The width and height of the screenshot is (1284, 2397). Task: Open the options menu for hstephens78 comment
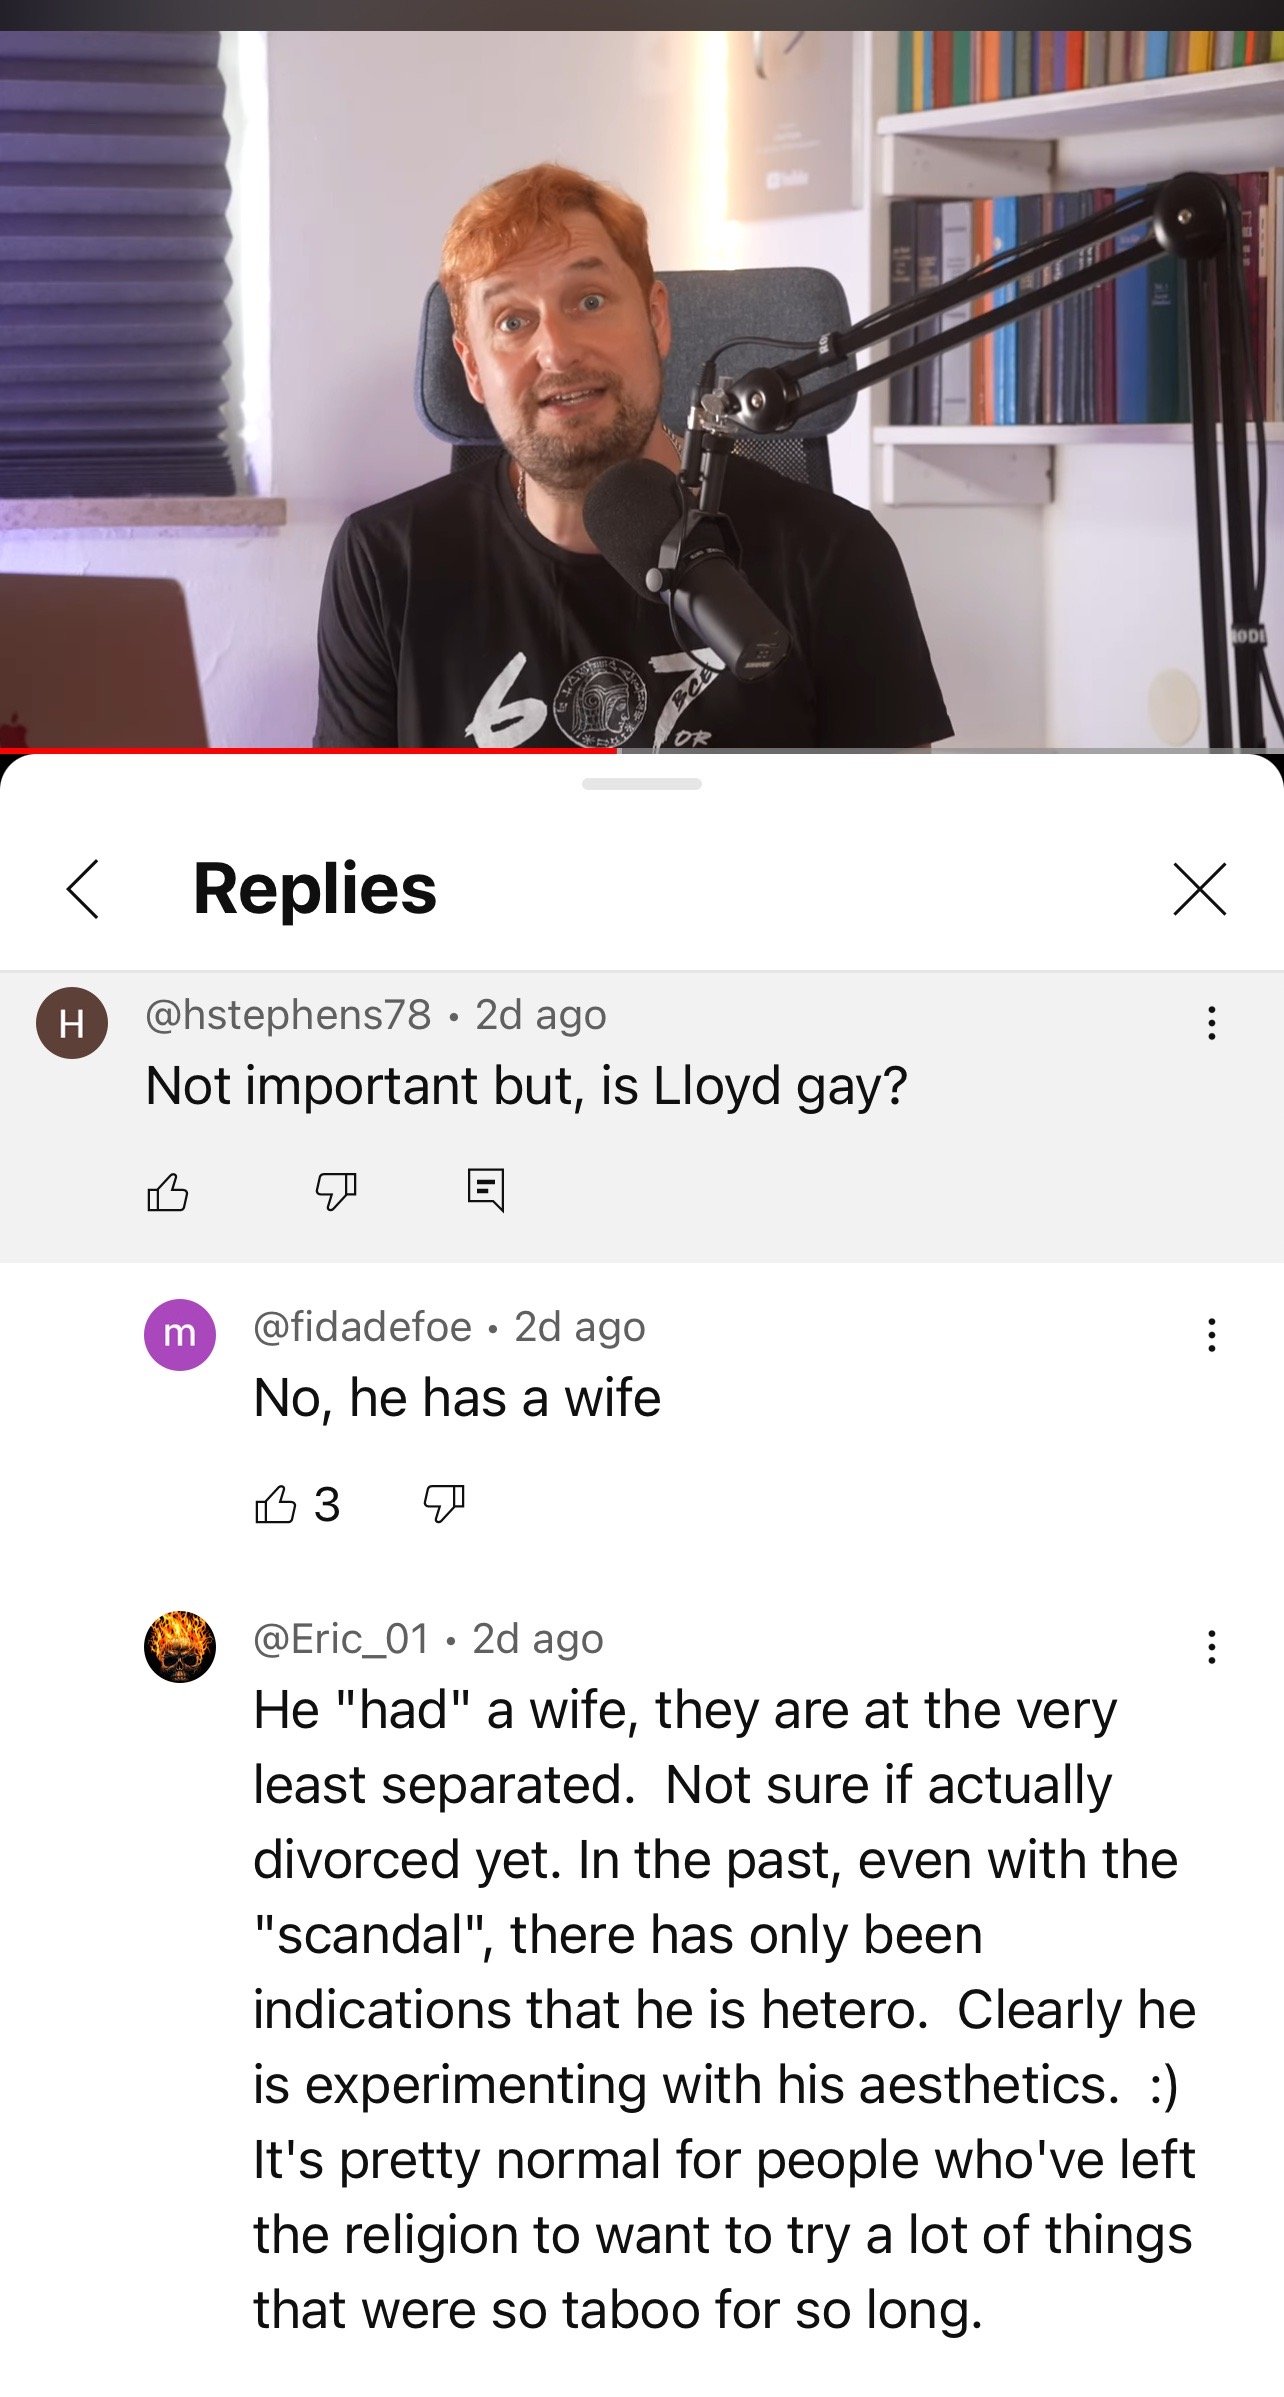pyautogui.click(x=1211, y=1022)
